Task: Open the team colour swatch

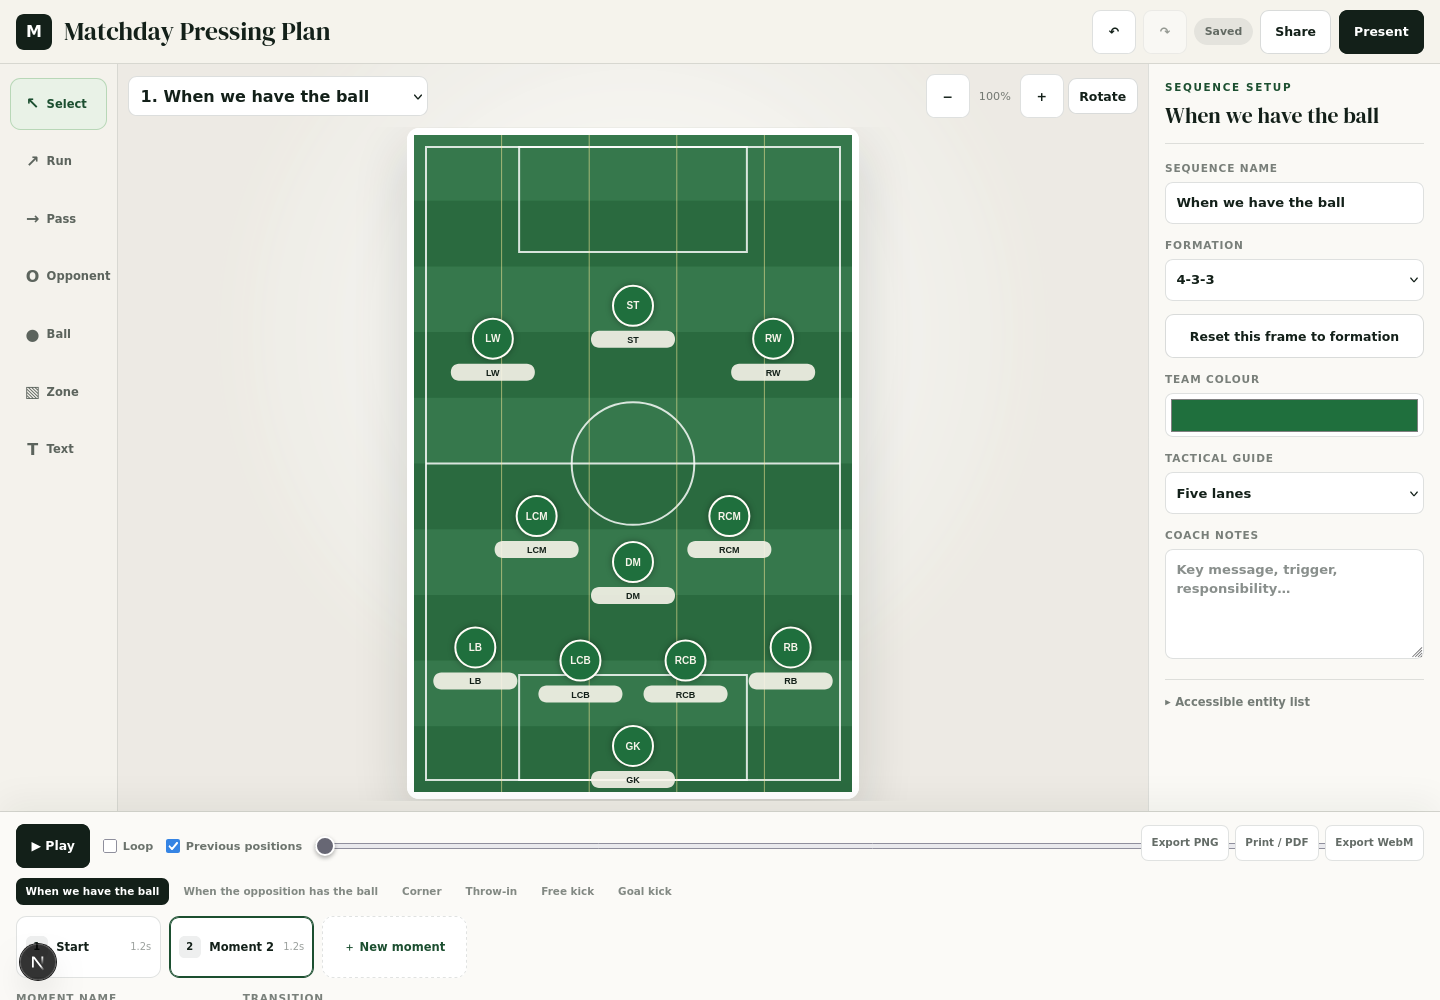Action: [1294, 415]
